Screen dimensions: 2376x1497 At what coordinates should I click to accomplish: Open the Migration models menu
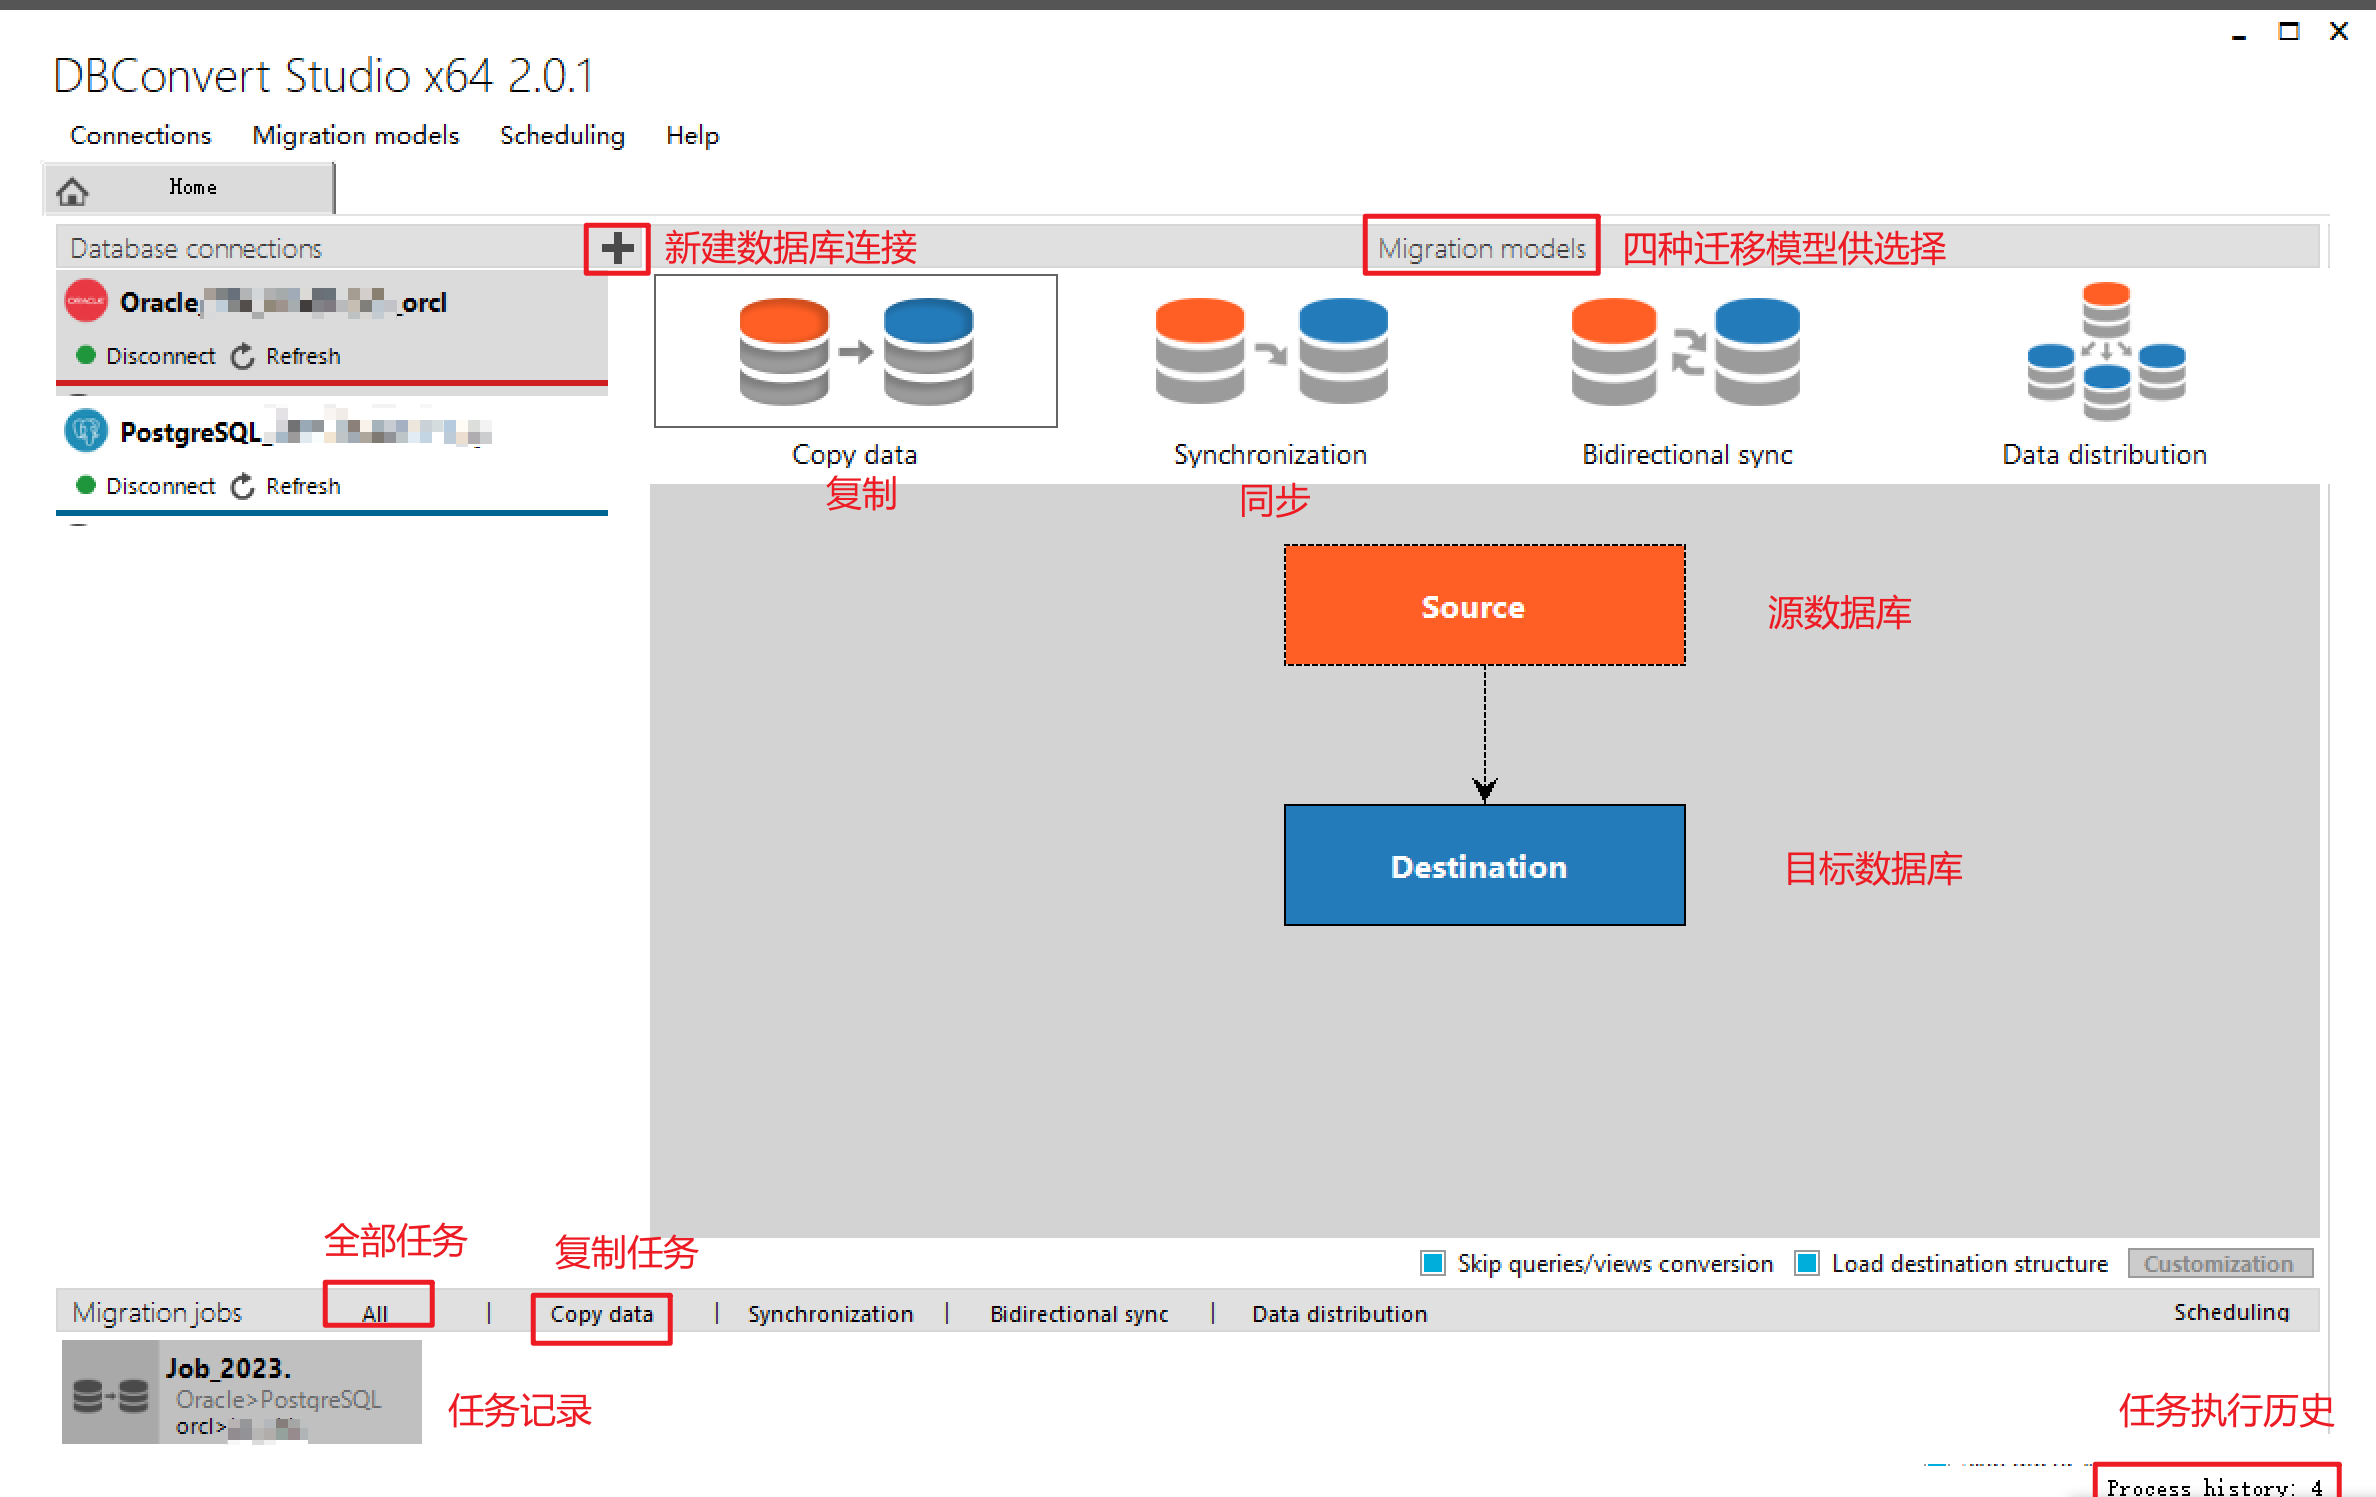[x=355, y=135]
